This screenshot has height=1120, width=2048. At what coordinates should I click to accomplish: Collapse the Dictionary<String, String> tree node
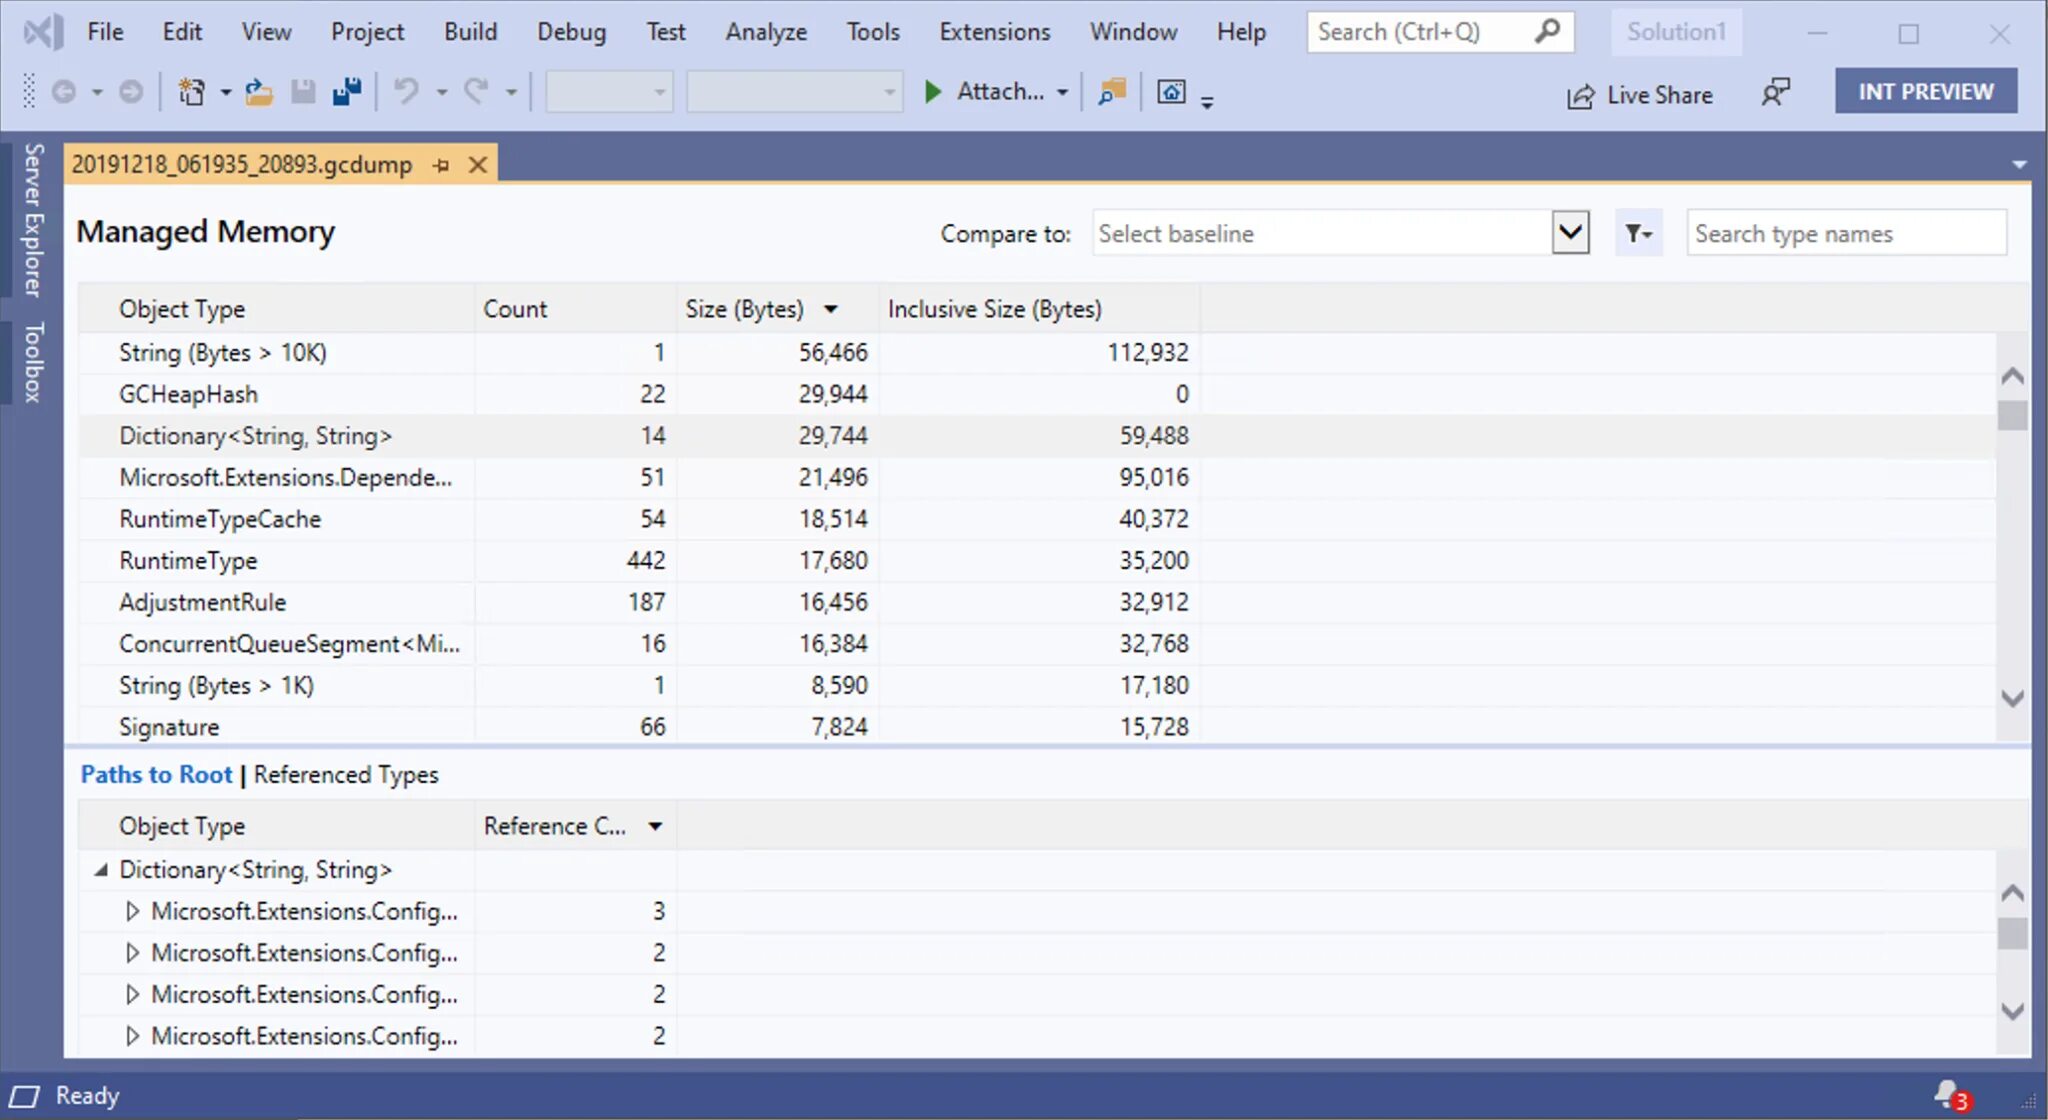click(x=101, y=869)
